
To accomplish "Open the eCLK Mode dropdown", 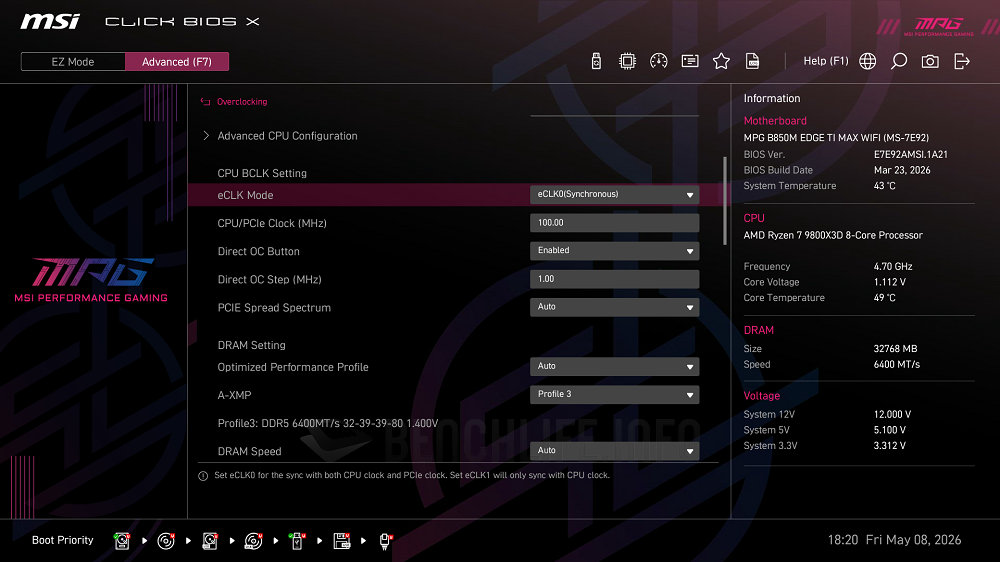I will 614,195.
